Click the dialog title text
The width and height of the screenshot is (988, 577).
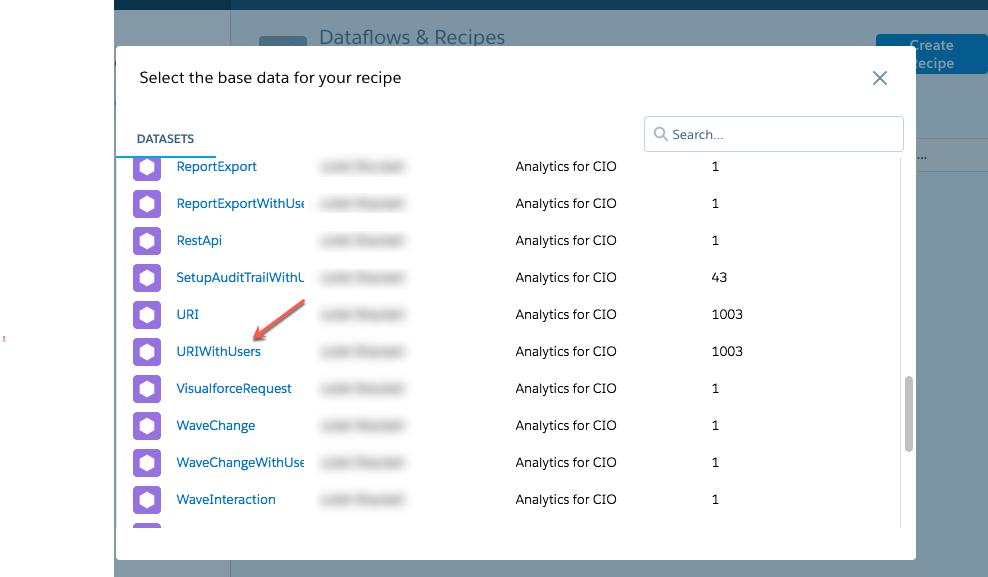click(x=270, y=78)
